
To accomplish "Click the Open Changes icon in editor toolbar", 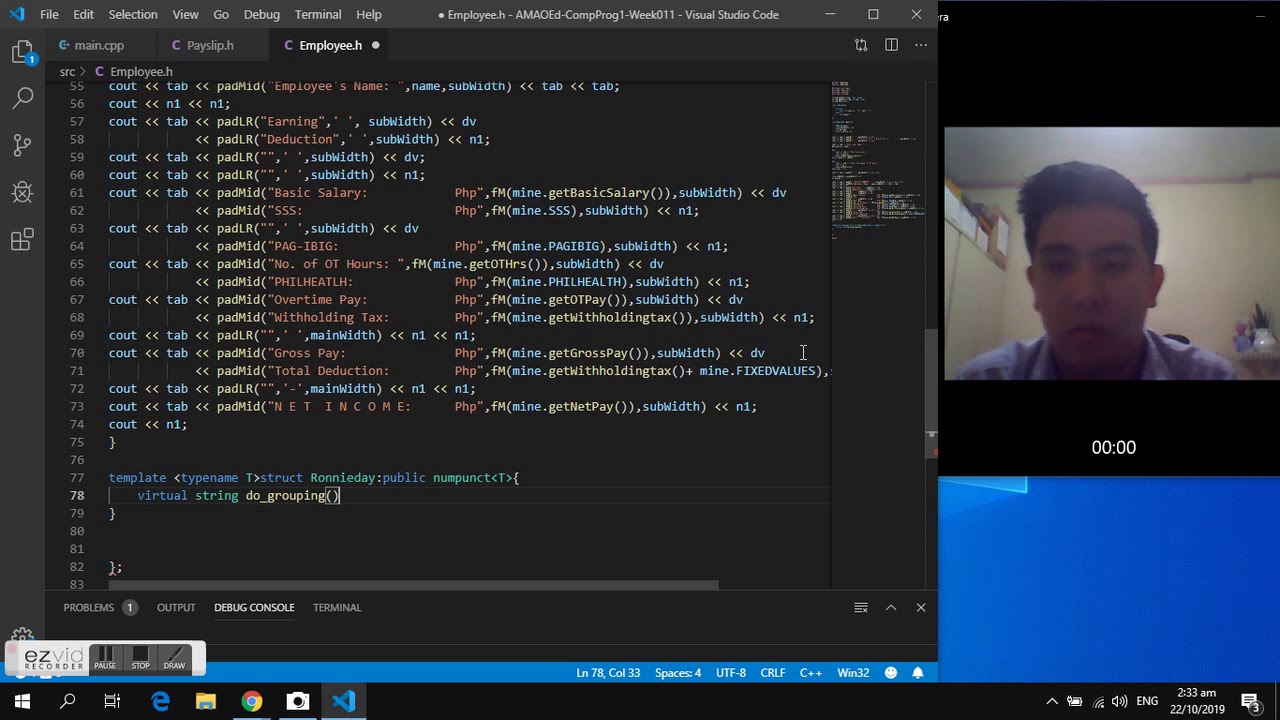I will (861, 45).
